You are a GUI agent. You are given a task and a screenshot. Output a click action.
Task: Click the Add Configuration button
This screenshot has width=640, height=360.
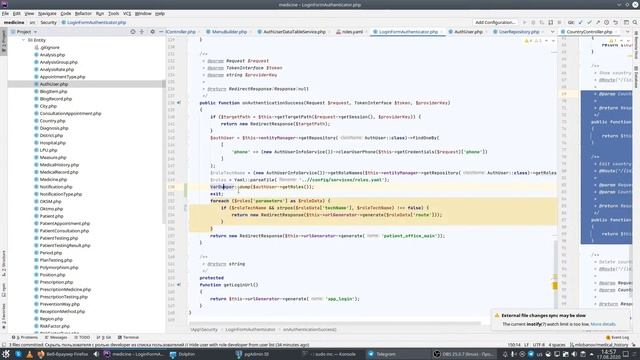(495, 22)
